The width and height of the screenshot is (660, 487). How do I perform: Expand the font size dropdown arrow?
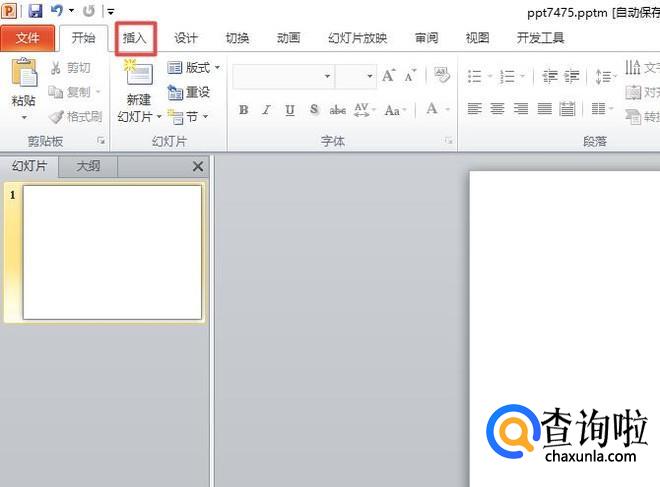pyautogui.click(x=370, y=76)
